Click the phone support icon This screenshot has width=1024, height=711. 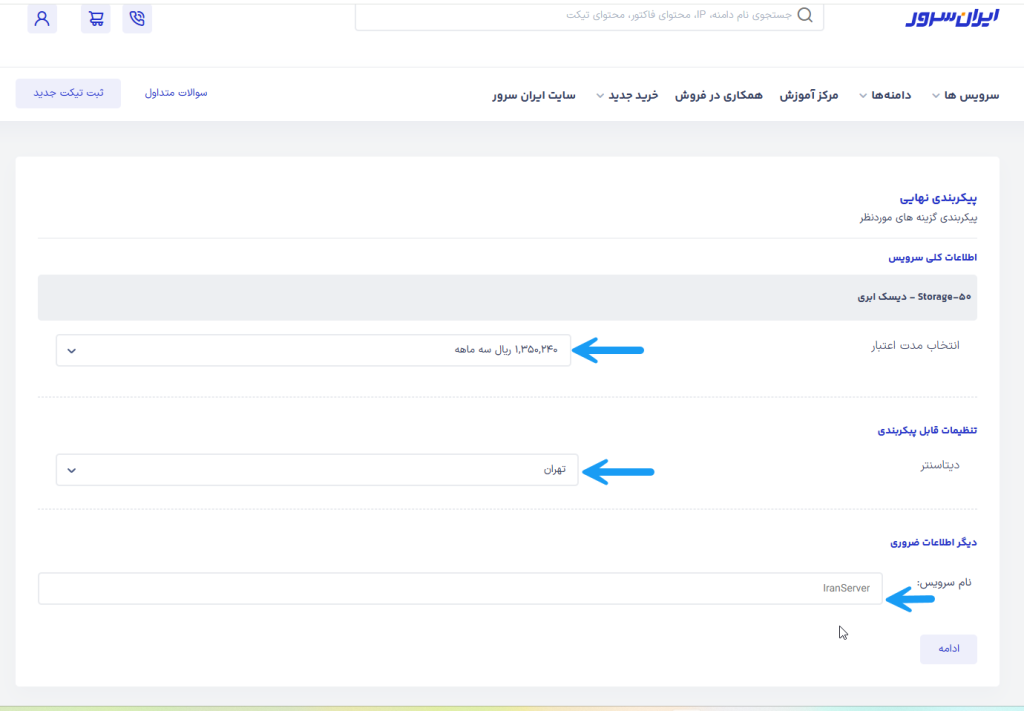pos(137,19)
